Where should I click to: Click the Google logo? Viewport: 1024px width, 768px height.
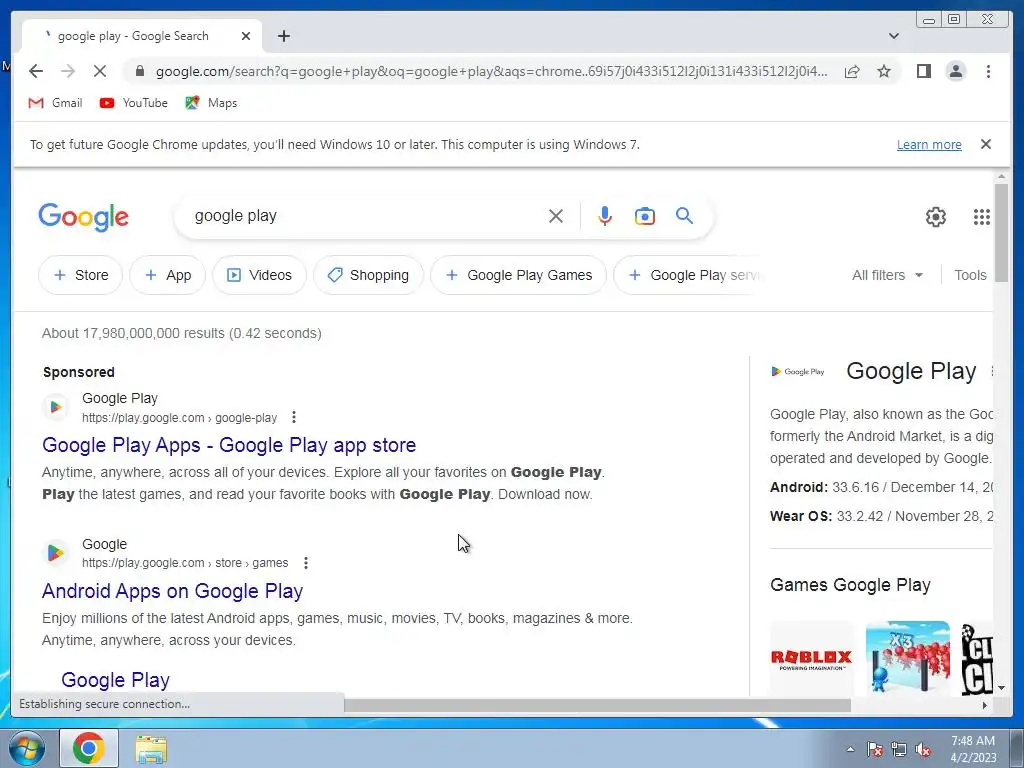pyautogui.click(x=84, y=217)
